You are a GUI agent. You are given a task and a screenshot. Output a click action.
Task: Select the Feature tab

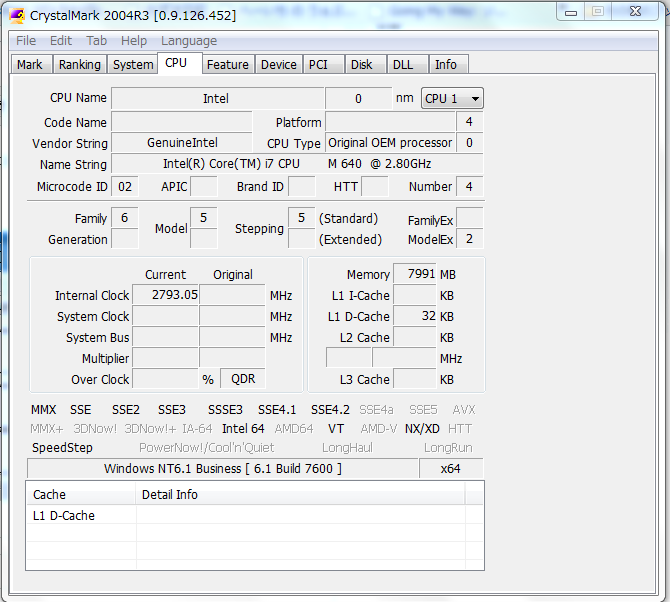[227, 65]
